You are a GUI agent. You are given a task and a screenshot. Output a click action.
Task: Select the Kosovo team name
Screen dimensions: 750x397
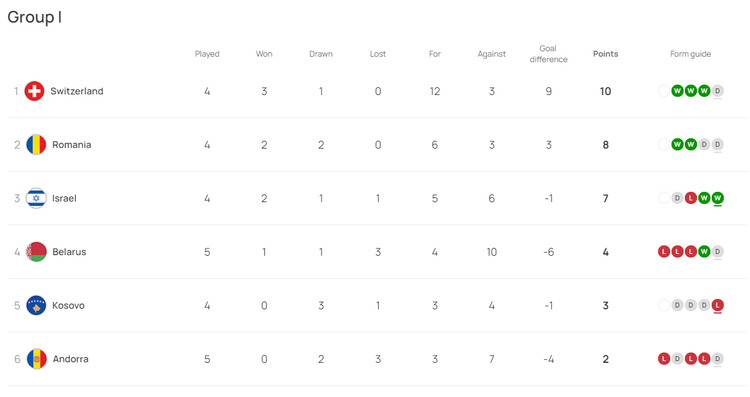tap(68, 305)
